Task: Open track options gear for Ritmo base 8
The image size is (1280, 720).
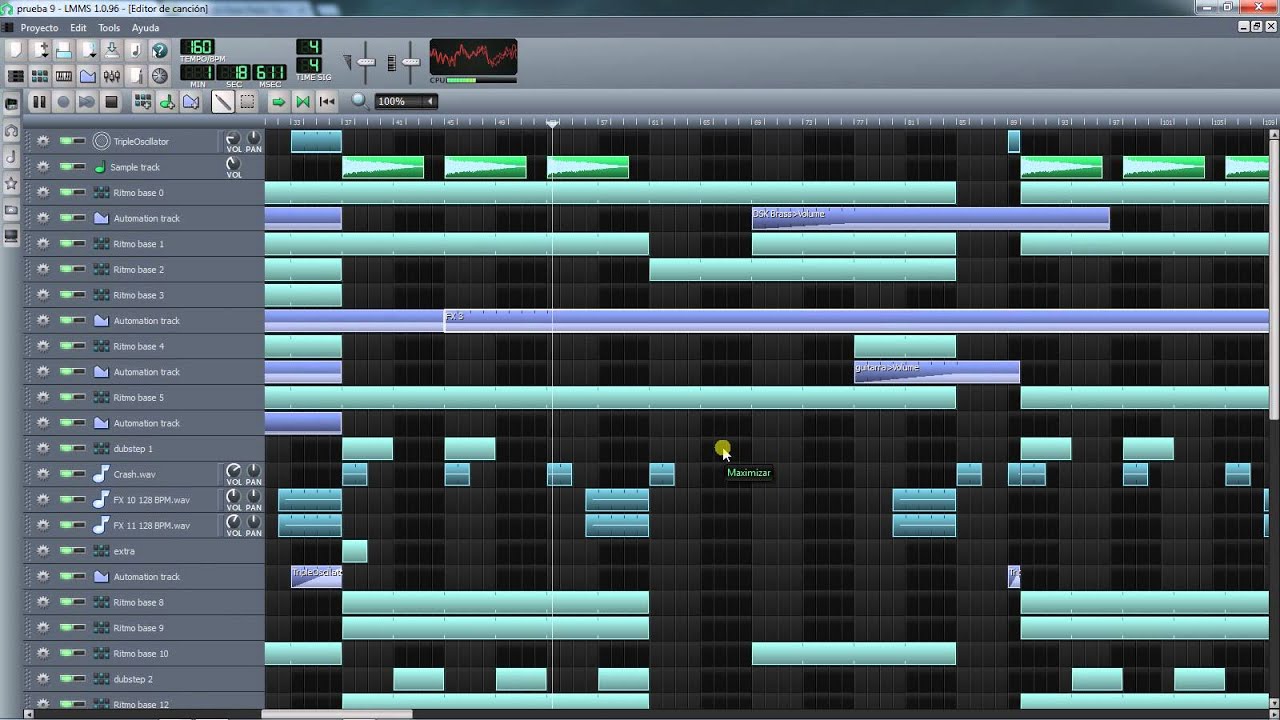Action: click(x=43, y=602)
